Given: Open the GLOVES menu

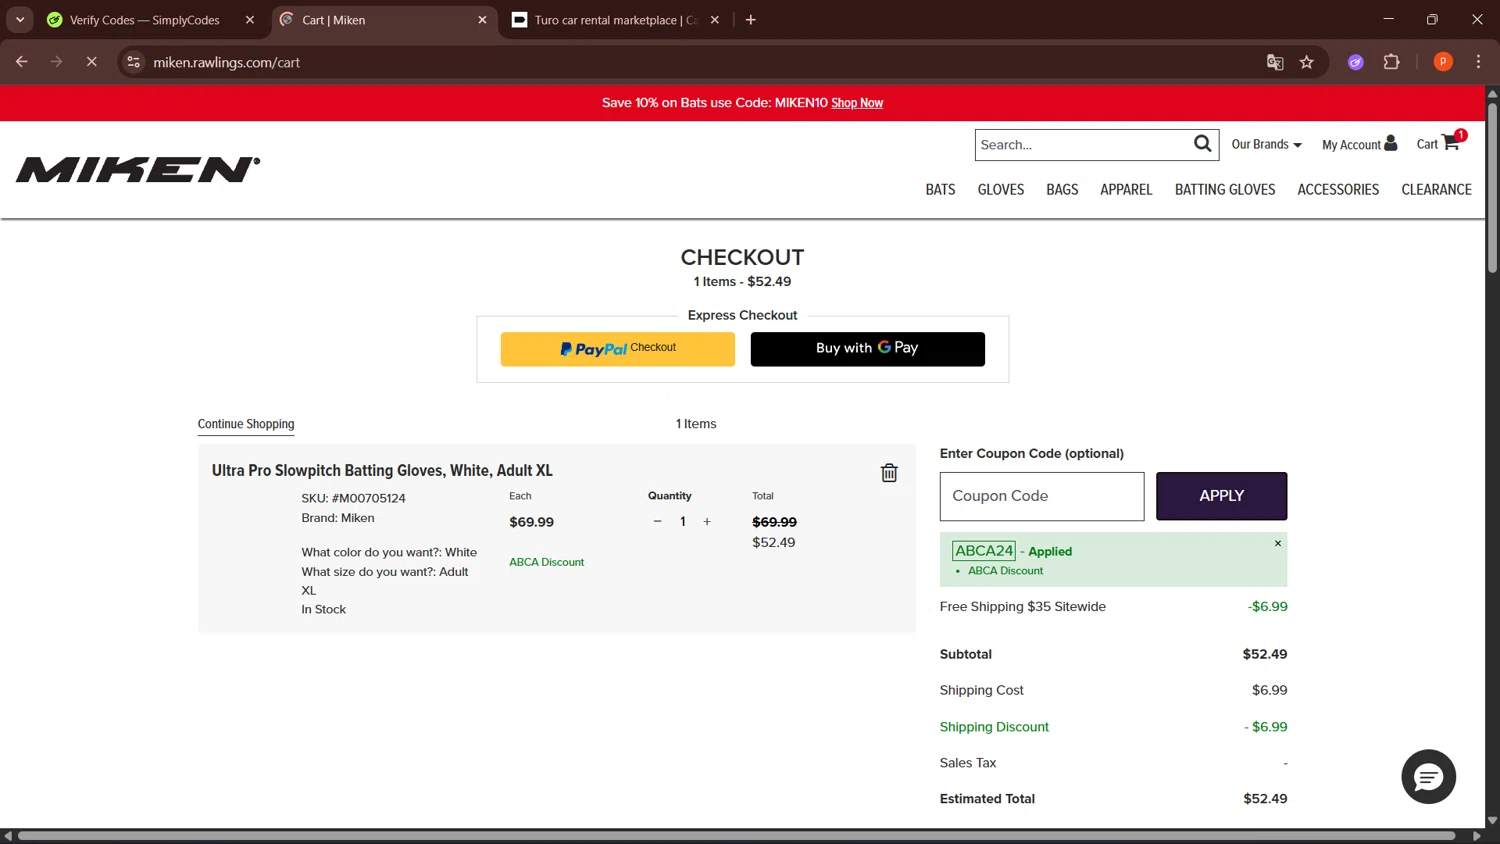Looking at the screenshot, I should pyautogui.click(x=1001, y=189).
